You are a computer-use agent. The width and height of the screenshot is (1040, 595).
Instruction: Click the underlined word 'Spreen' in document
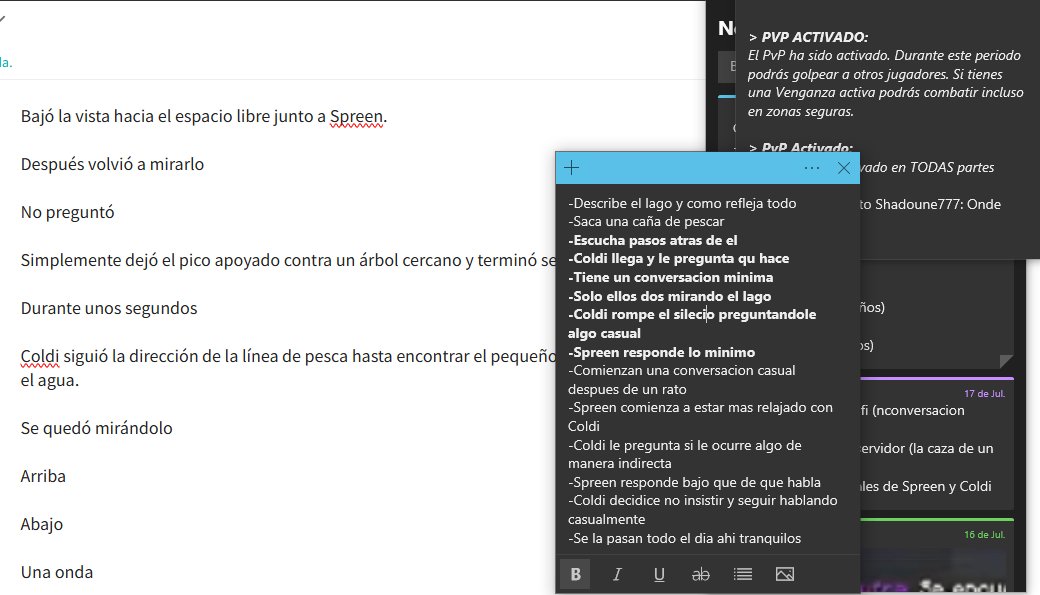tap(356, 117)
